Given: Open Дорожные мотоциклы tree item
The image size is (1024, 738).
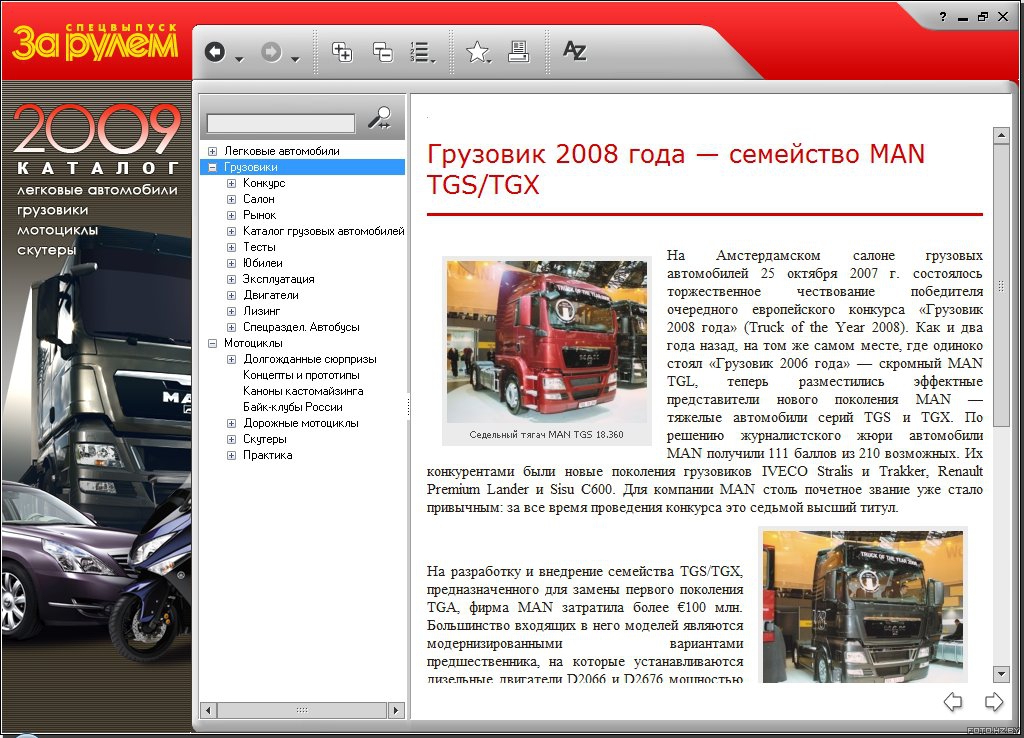Looking at the screenshot, I should pos(301,423).
